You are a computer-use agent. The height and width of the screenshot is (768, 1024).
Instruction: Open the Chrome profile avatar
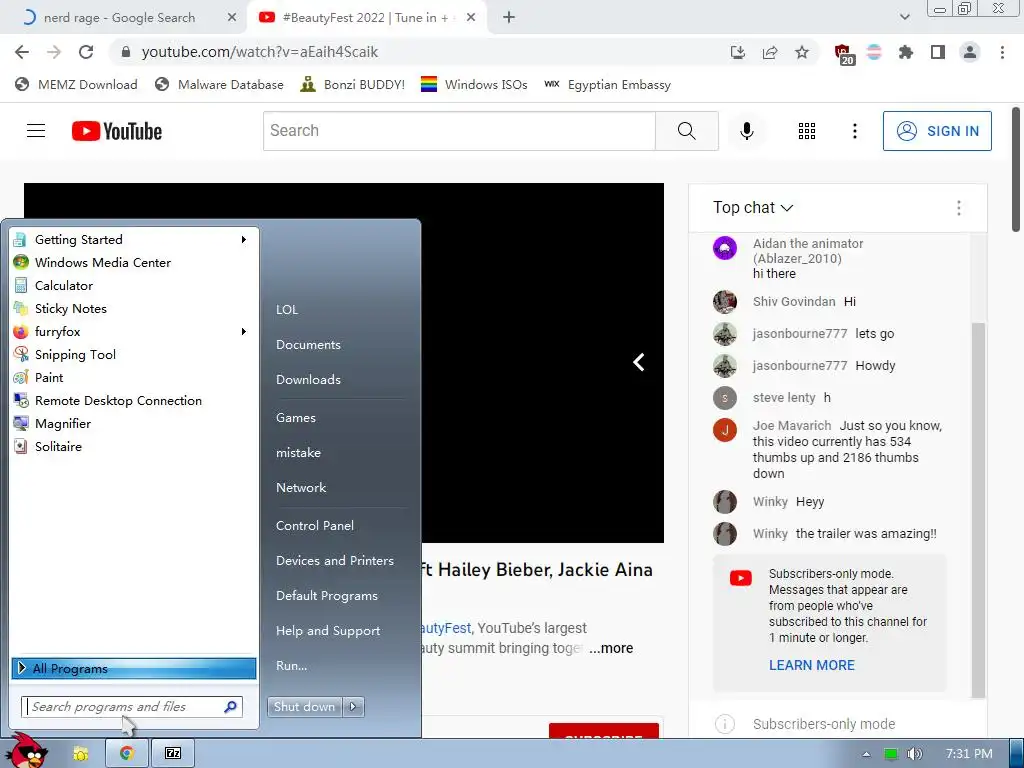click(970, 52)
